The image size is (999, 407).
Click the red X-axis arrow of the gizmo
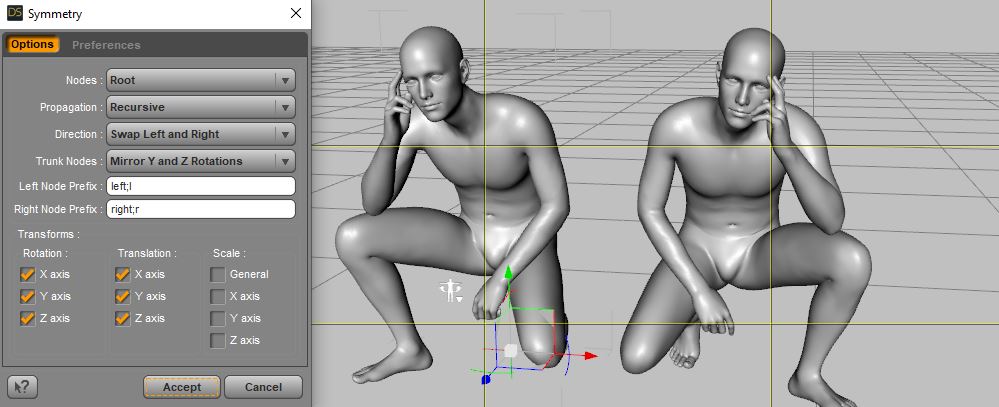click(591, 355)
